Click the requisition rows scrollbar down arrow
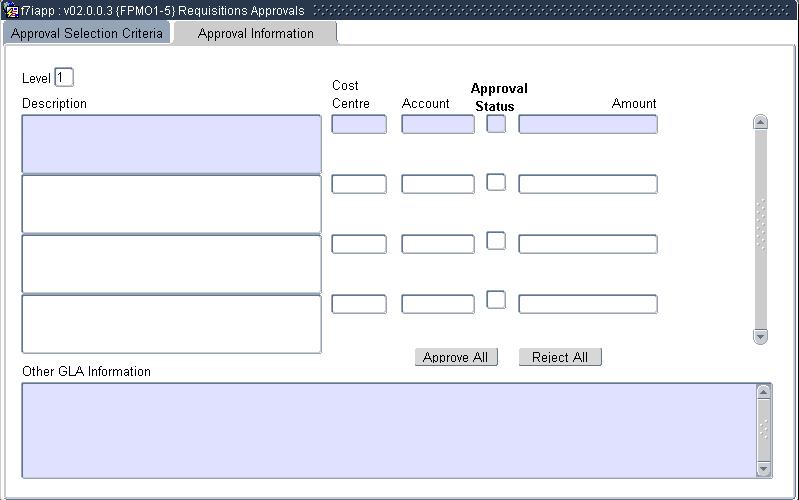 pos(760,336)
